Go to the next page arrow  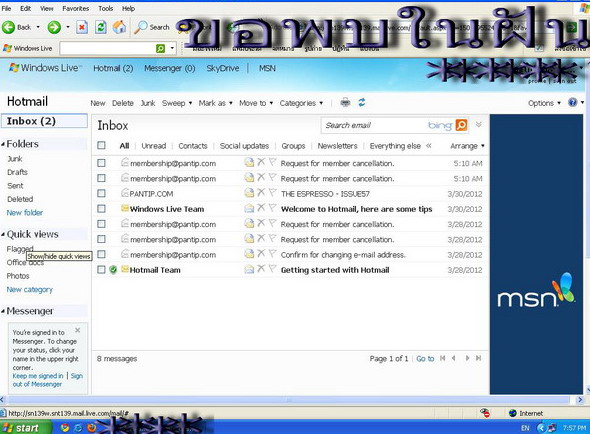467,358
